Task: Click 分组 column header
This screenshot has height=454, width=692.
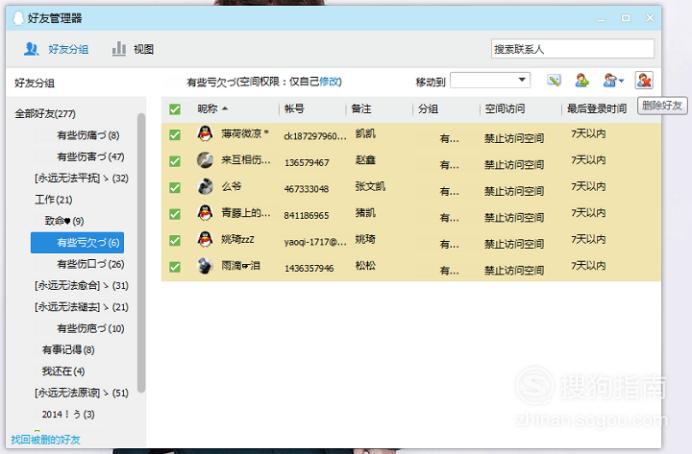Action: click(x=428, y=109)
